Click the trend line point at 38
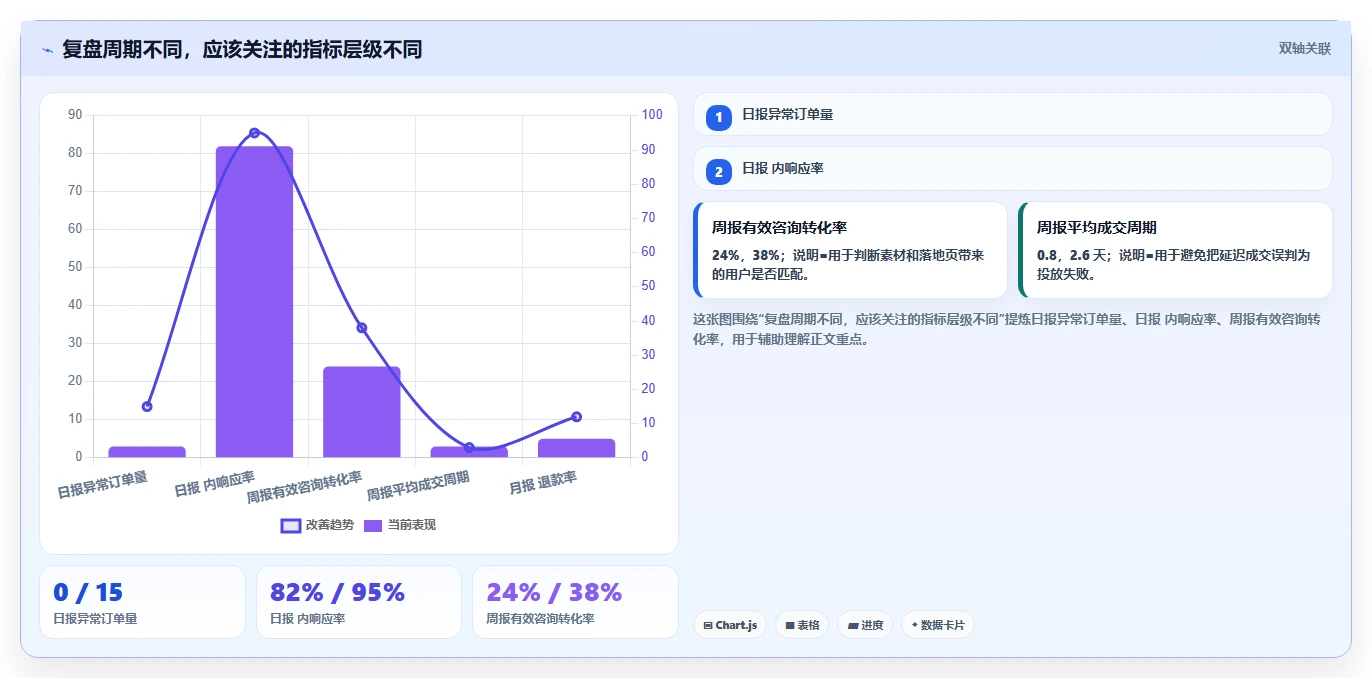Image resolution: width=1372 pixels, height=678 pixels. click(362, 328)
